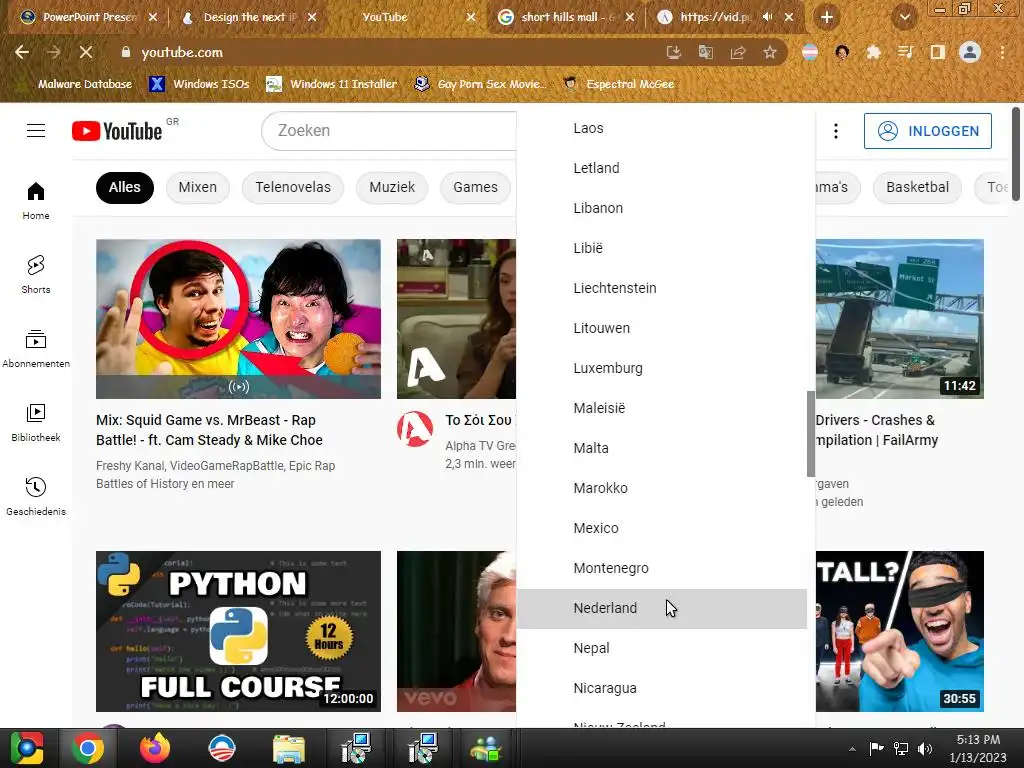Bookmark this page with the star icon

pos(770,52)
